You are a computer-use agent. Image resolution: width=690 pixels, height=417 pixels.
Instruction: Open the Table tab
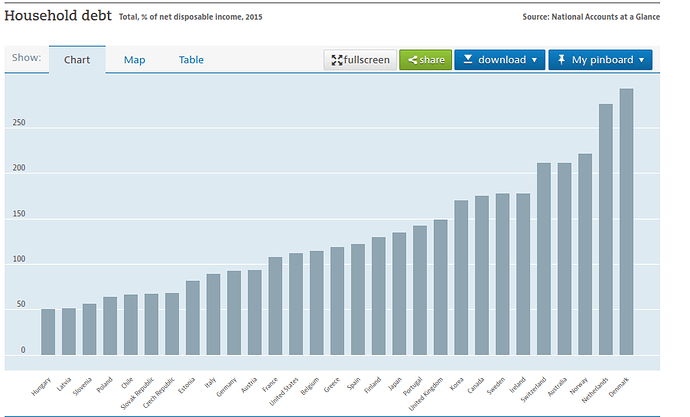(191, 60)
